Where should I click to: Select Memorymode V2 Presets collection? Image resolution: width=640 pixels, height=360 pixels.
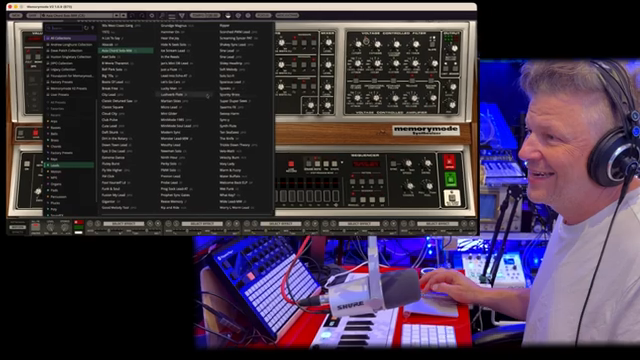pyautogui.click(x=70, y=88)
